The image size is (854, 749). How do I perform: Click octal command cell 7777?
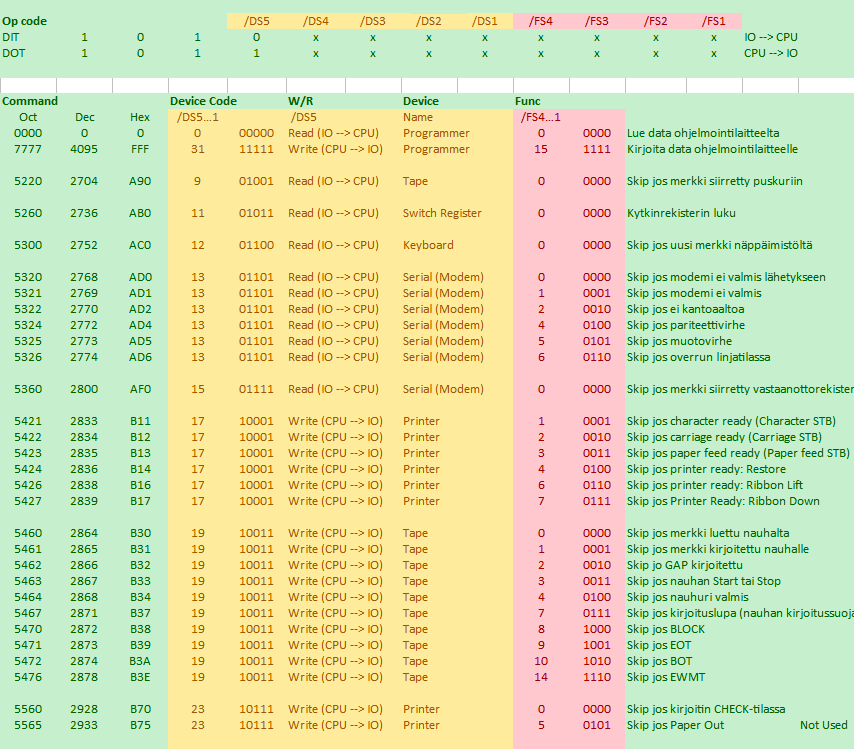pyautogui.click(x=28, y=149)
